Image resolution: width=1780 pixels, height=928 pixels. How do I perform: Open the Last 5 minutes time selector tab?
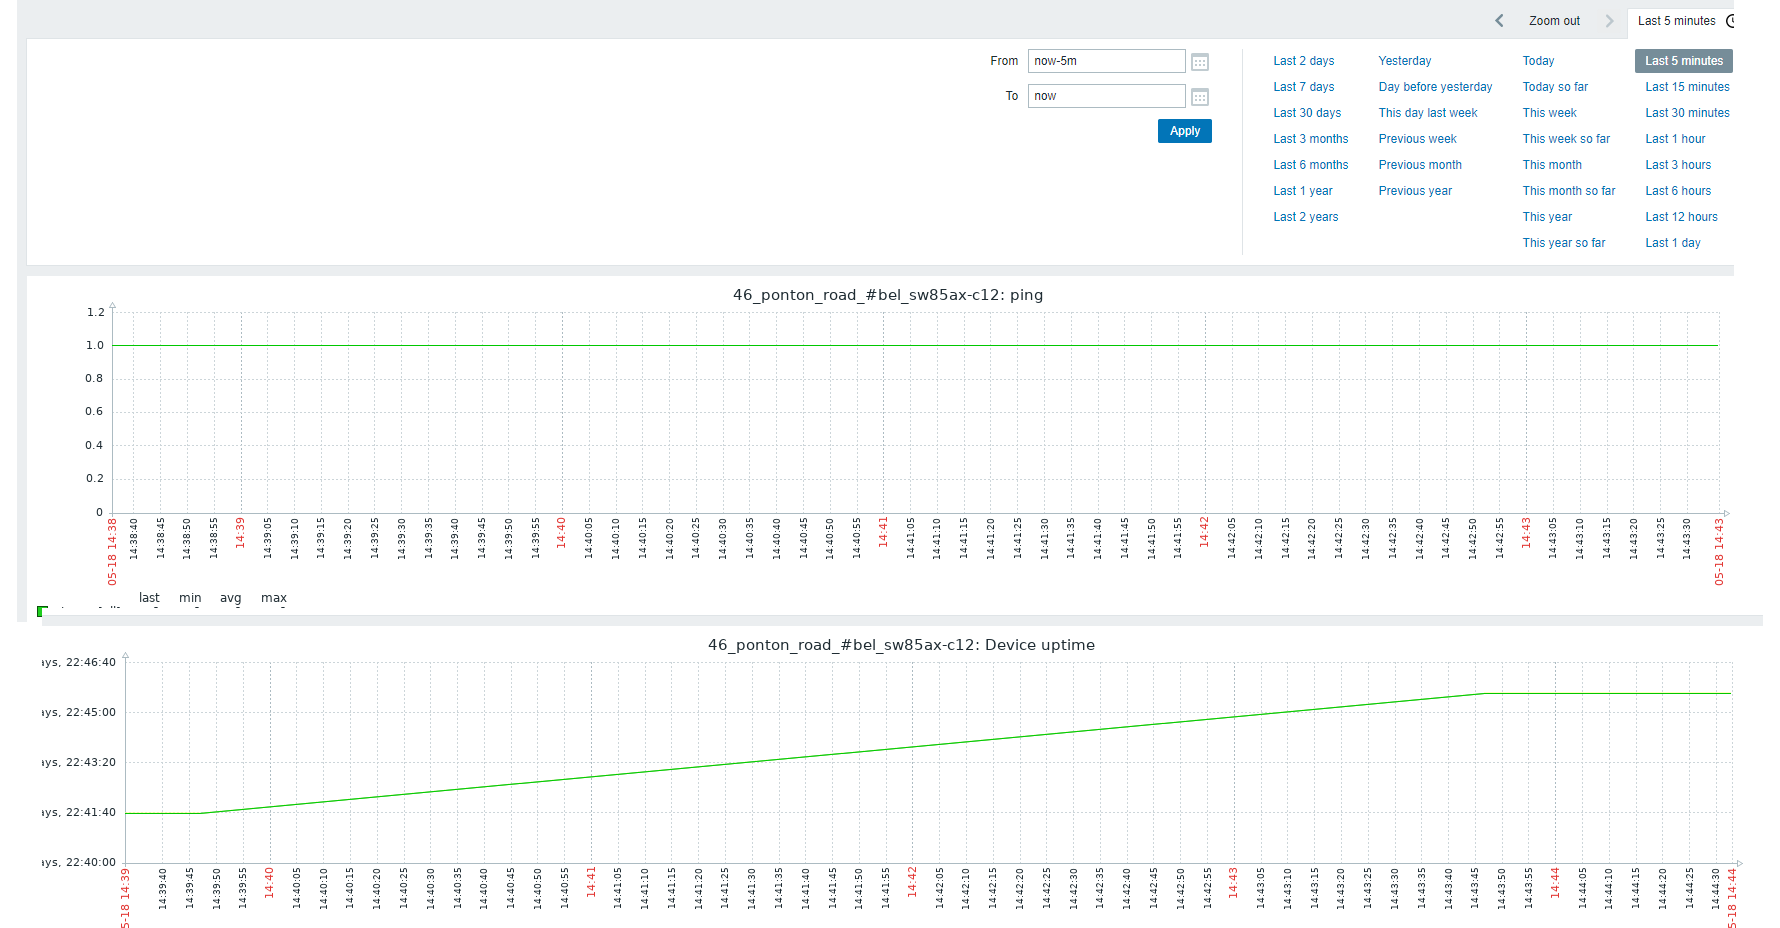click(x=1676, y=21)
